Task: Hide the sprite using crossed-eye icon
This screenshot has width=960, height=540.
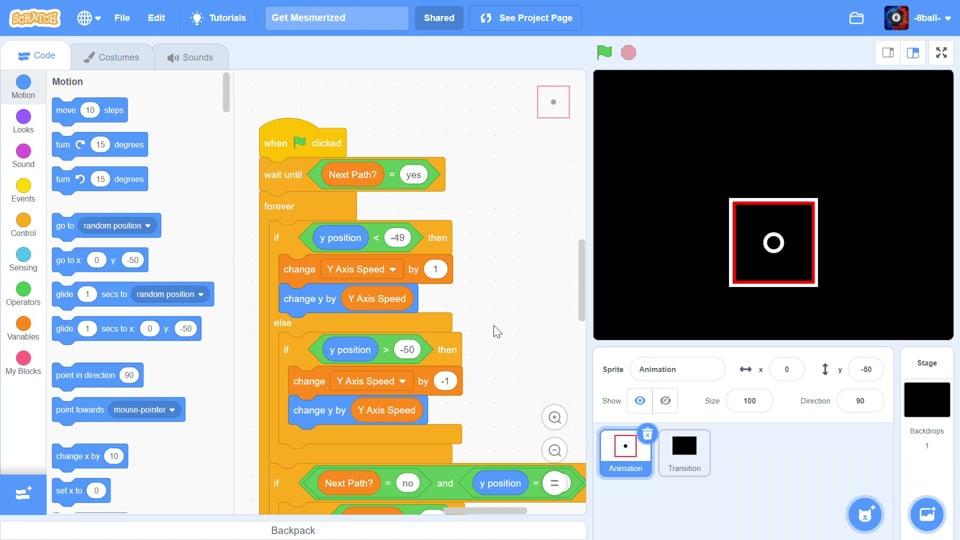Action: coord(665,400)
